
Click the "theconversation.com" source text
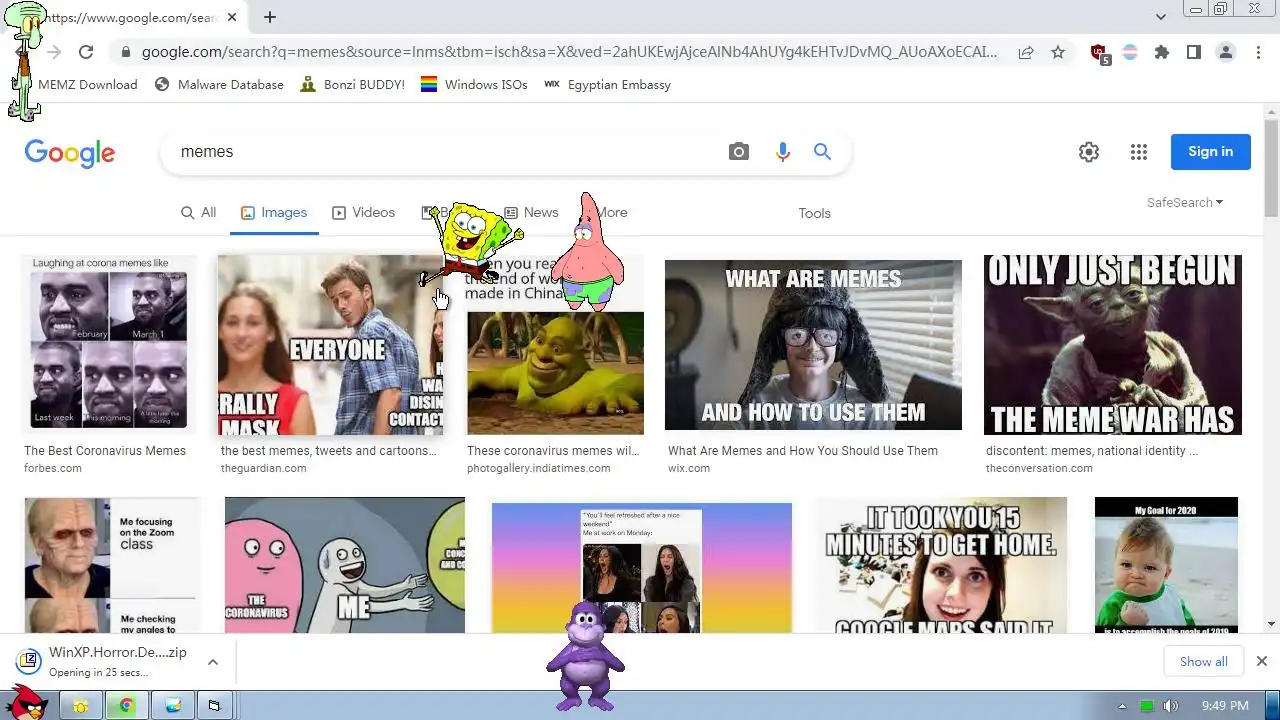pyautogui.click(x=1039, y=468)
